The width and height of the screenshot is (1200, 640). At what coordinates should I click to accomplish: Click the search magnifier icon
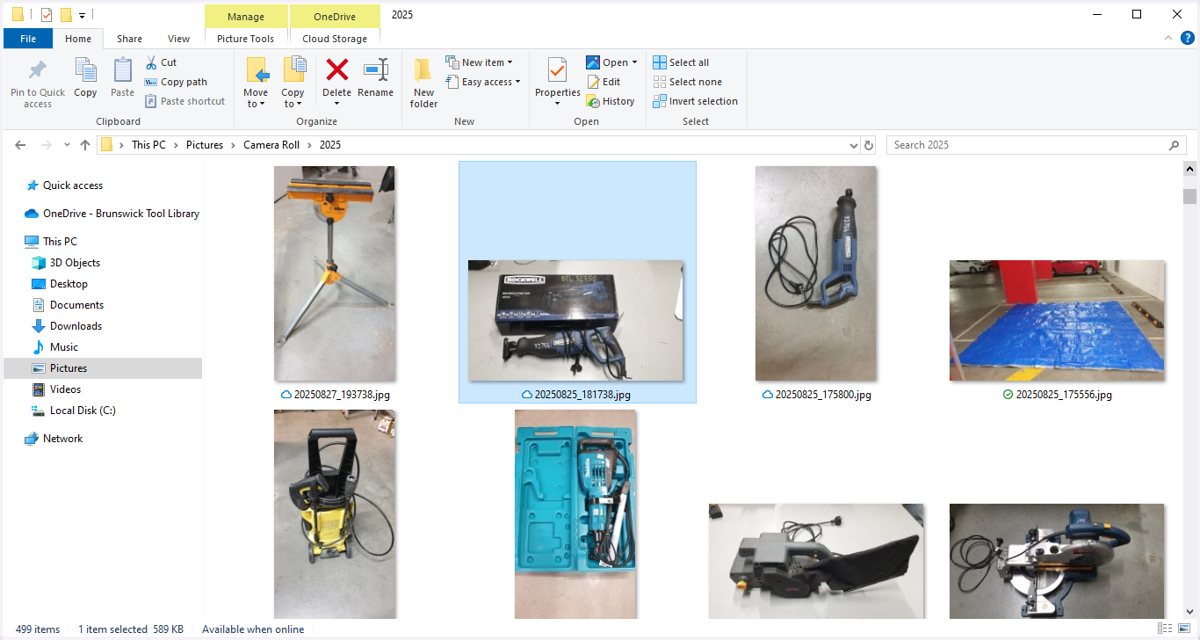pyautogui.click(x=1175, y=145)
